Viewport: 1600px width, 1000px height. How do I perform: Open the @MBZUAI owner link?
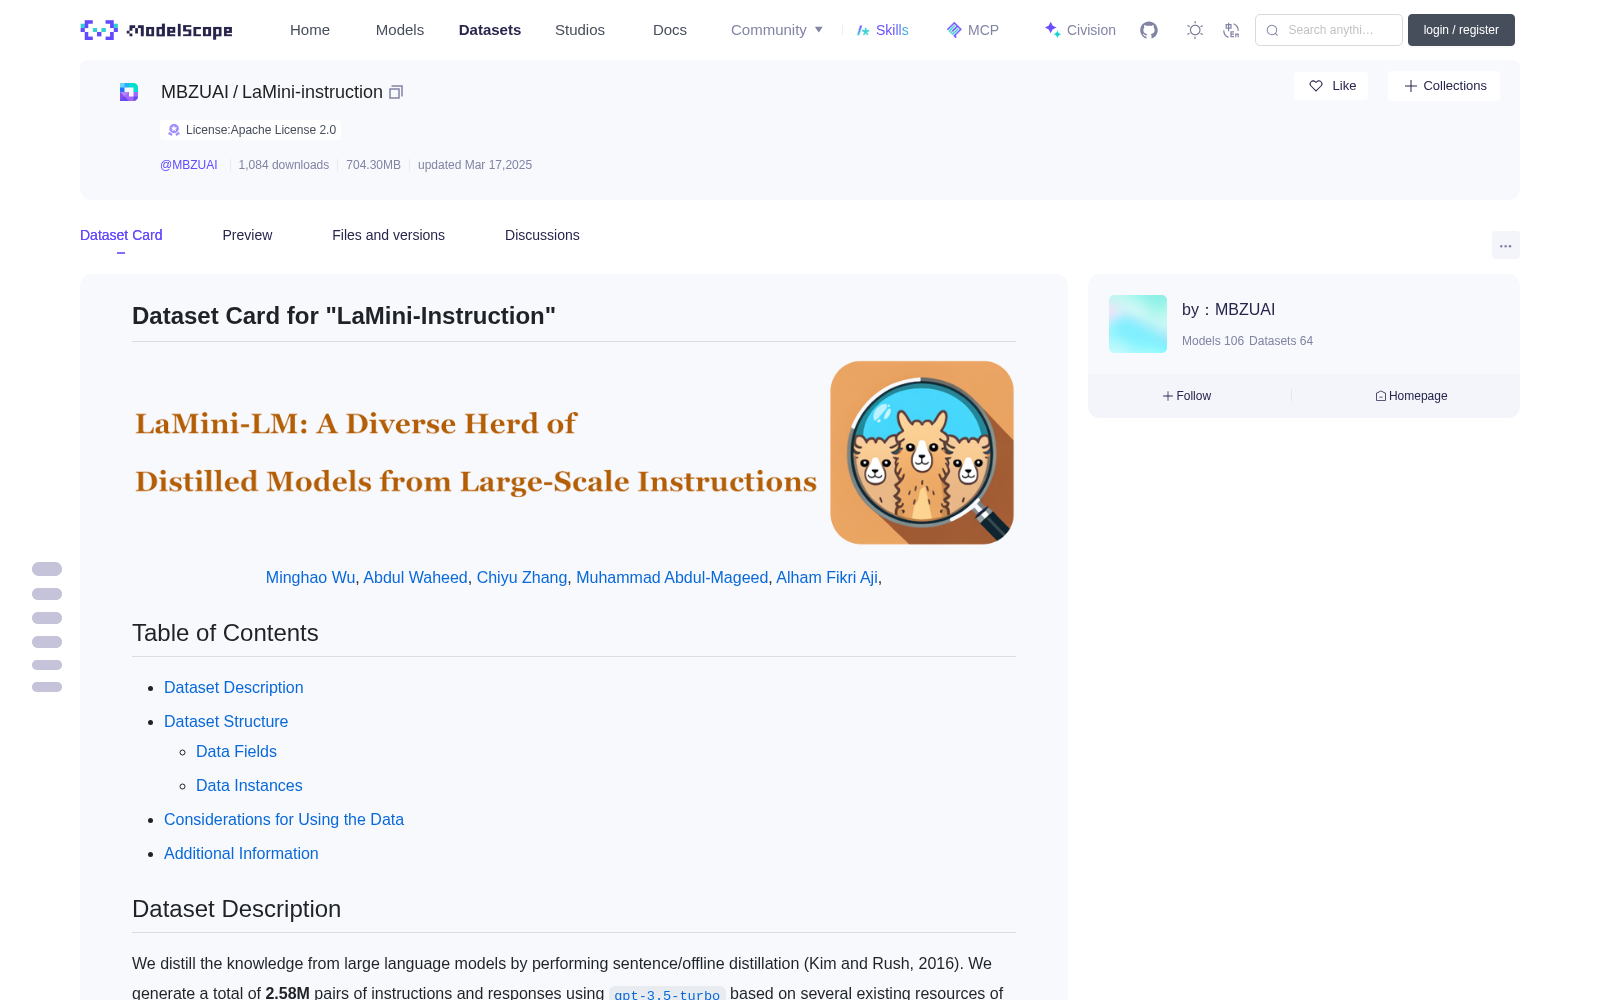189,165
